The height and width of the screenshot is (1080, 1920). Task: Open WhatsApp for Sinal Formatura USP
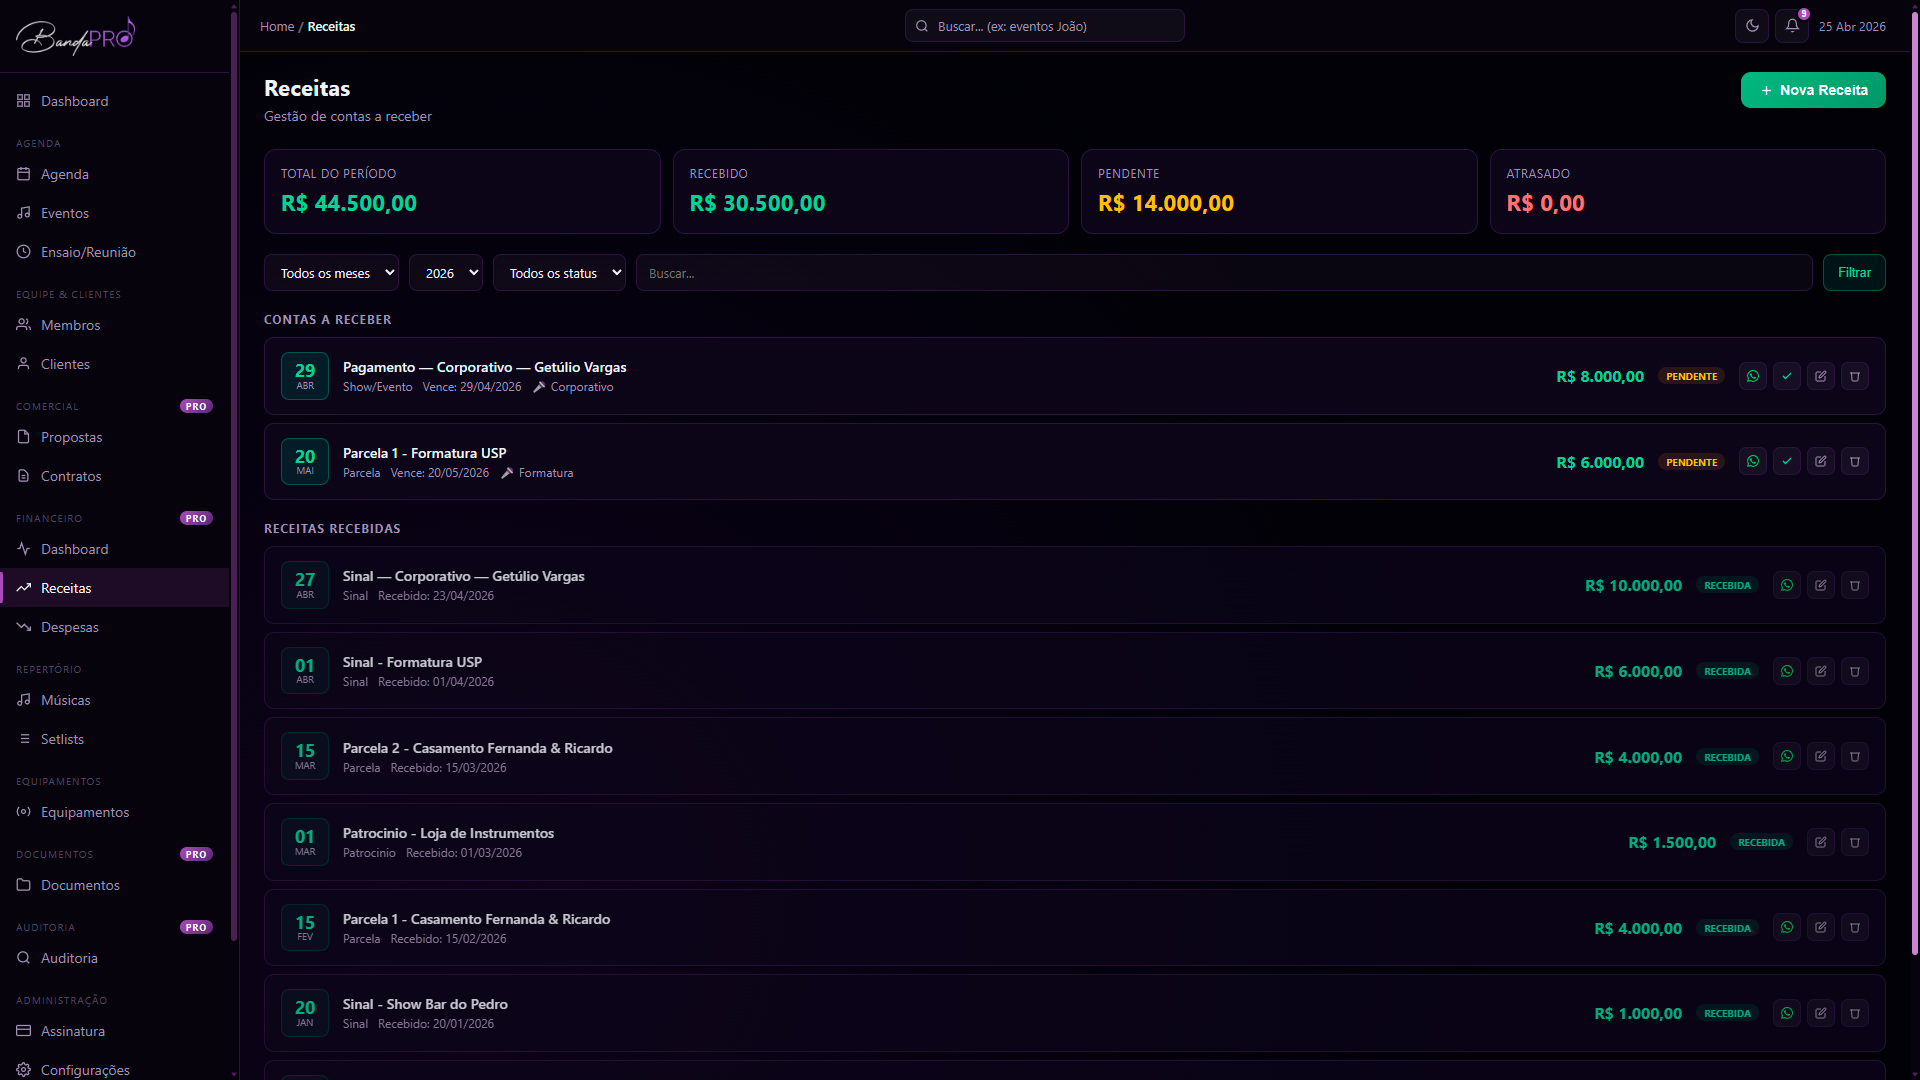point(1787,671)
